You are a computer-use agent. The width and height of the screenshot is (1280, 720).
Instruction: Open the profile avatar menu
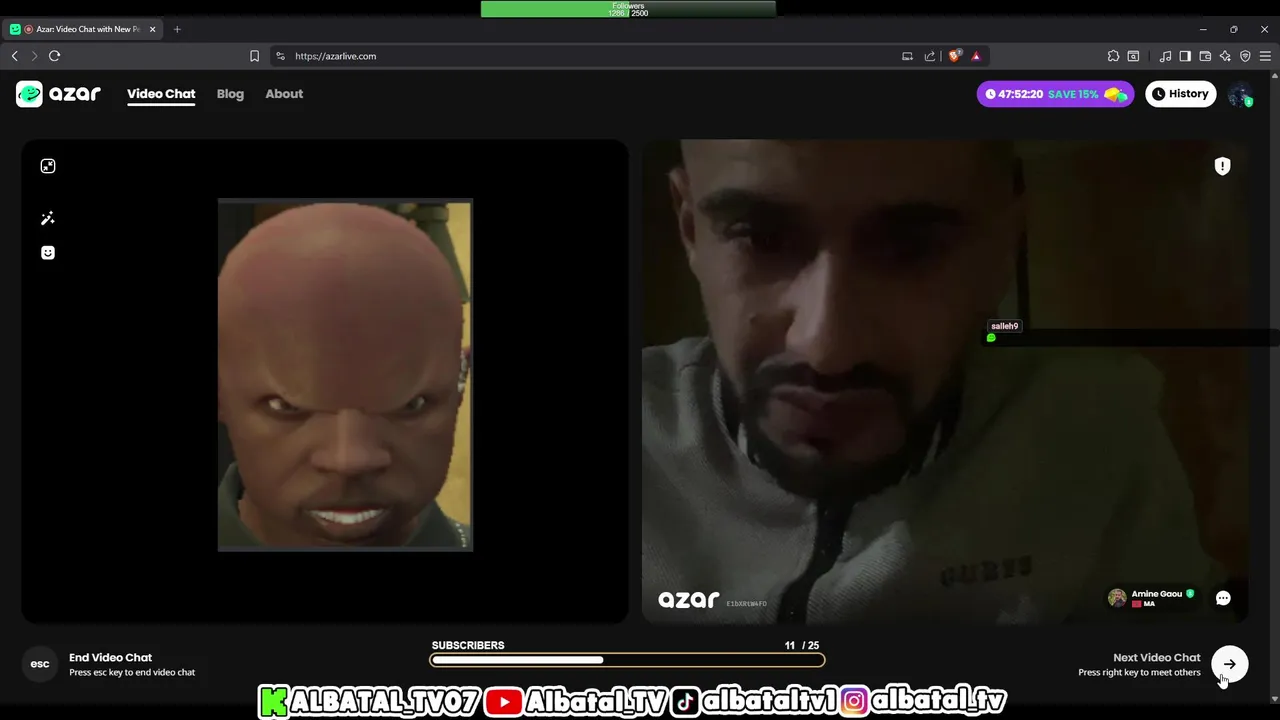[1240, 94]
